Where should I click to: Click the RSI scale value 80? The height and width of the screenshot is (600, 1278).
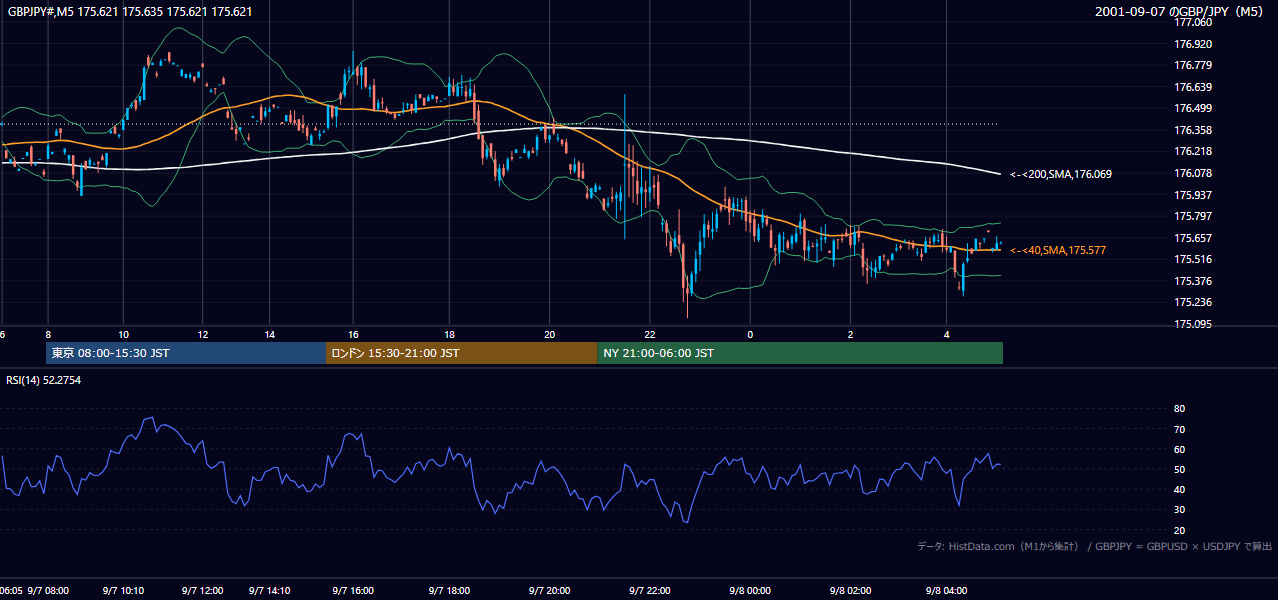click(x=1180, y=409)
